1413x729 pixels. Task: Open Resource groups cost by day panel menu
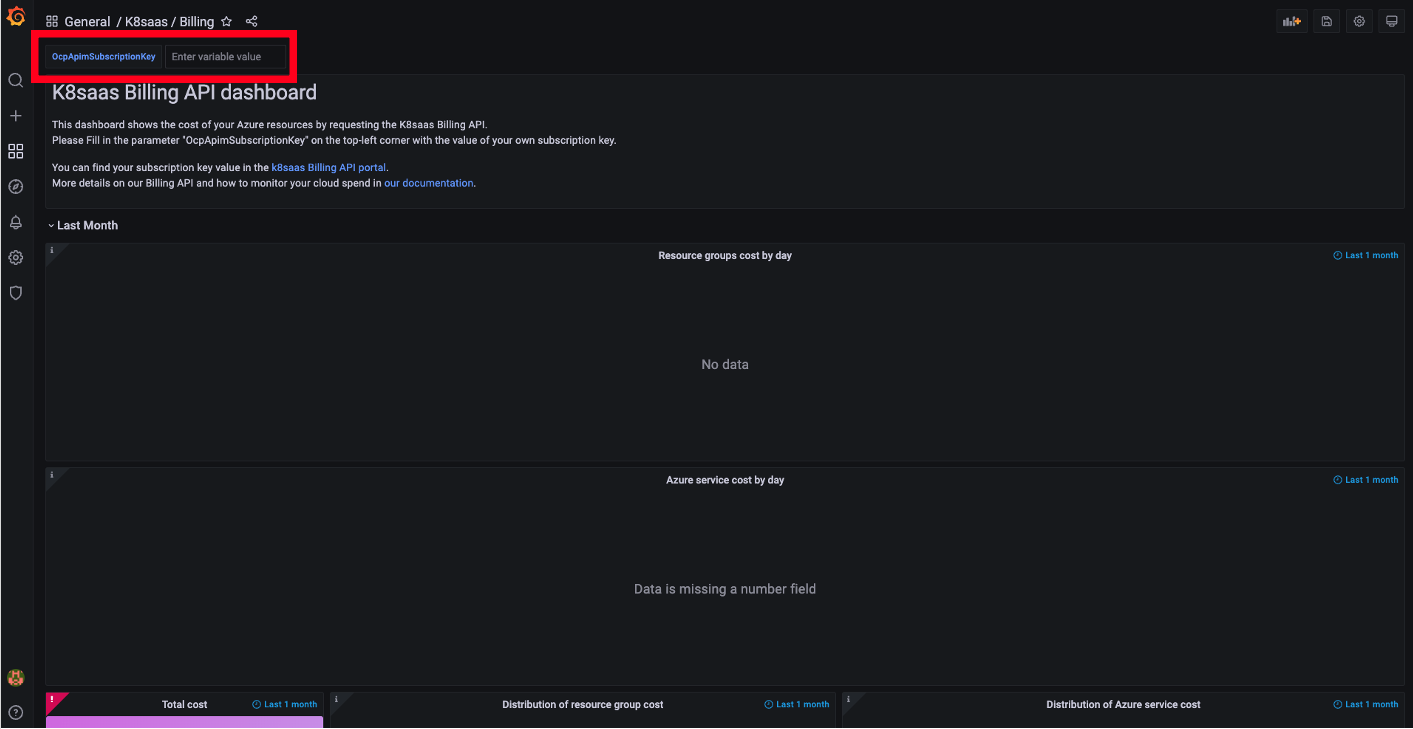coord(724,255)
